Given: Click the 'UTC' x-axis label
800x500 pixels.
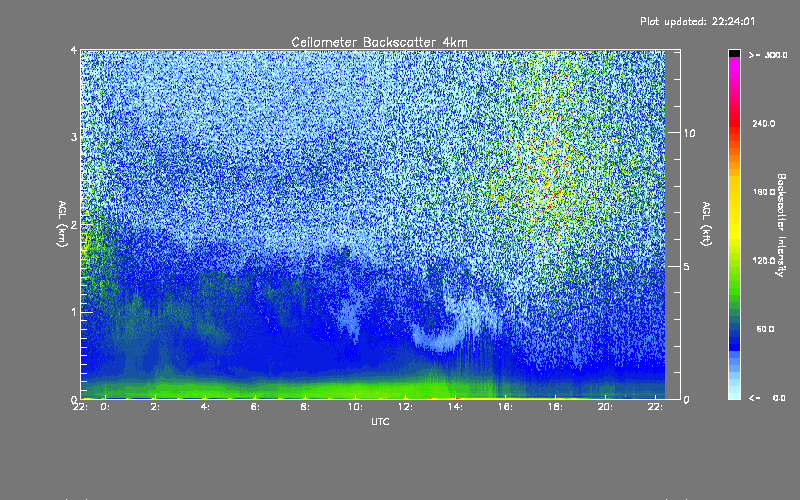Looking at the screenshot, I should 380,421.
